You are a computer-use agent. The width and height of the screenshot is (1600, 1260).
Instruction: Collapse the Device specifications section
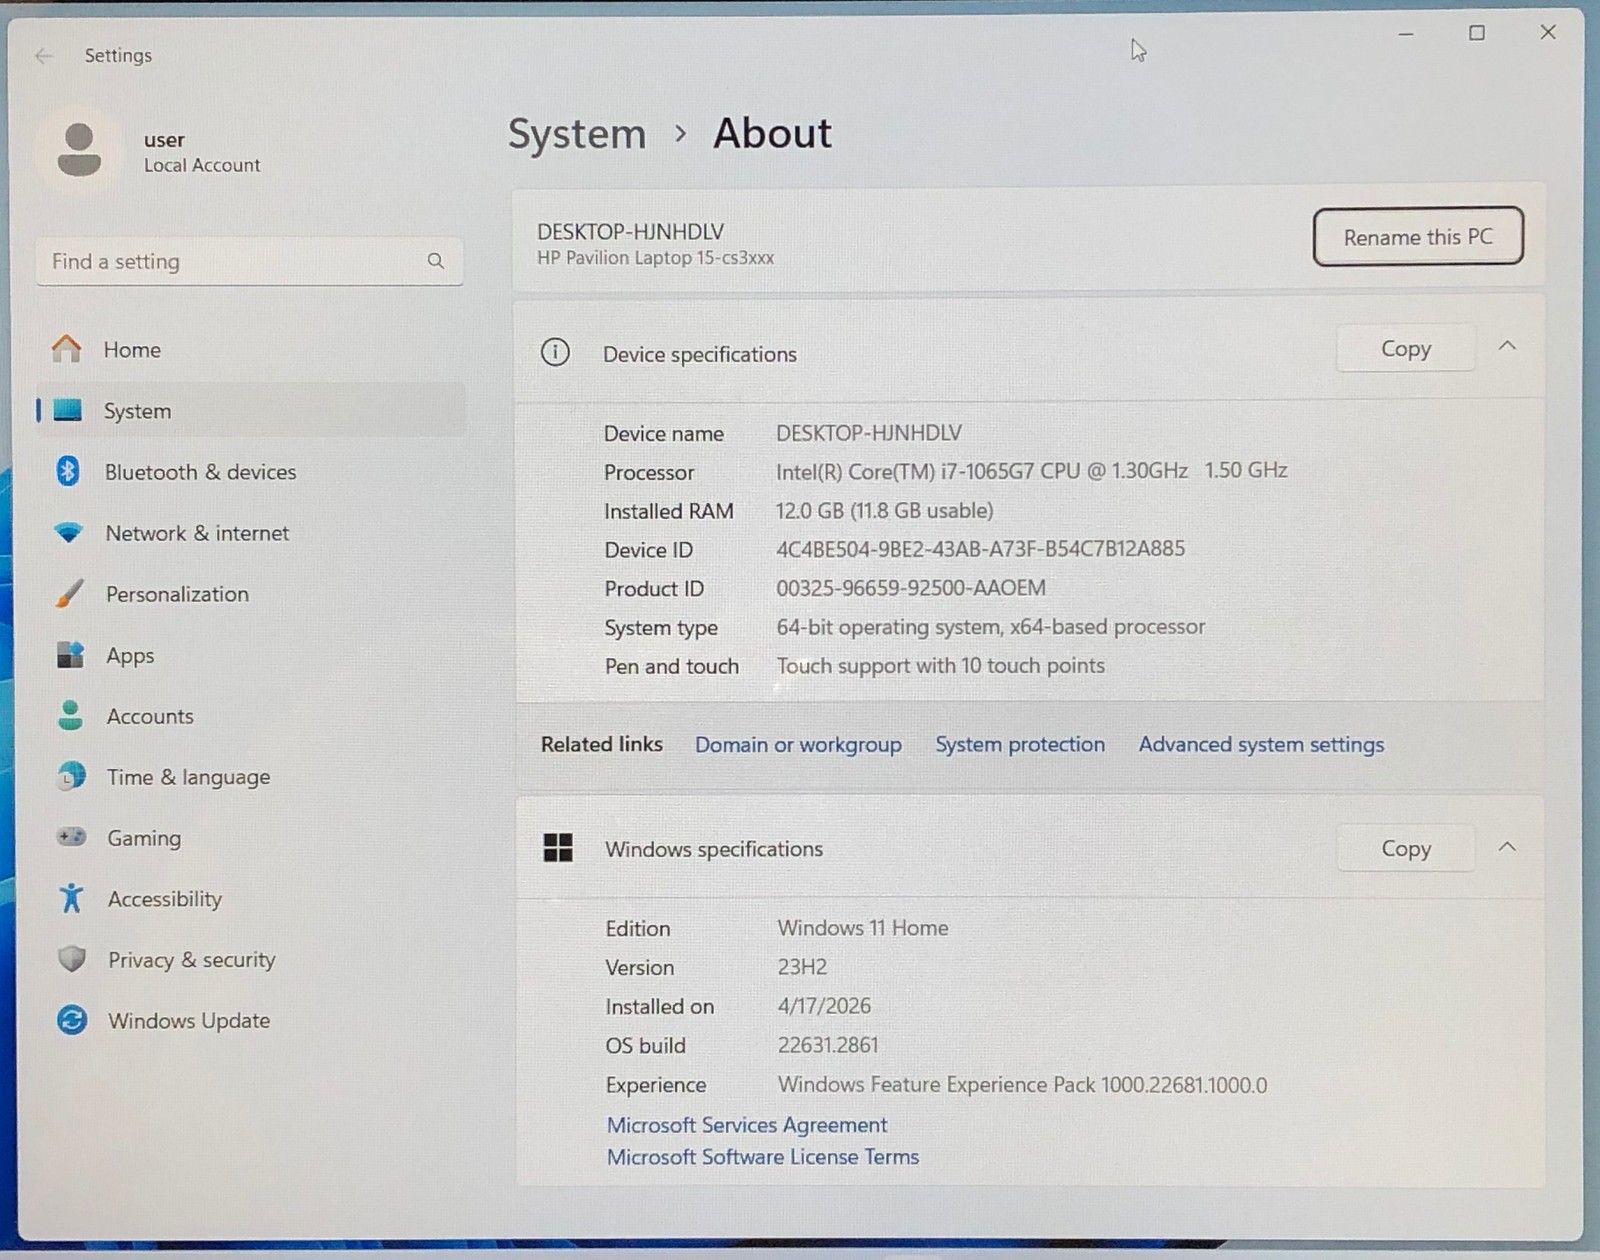1507,346
